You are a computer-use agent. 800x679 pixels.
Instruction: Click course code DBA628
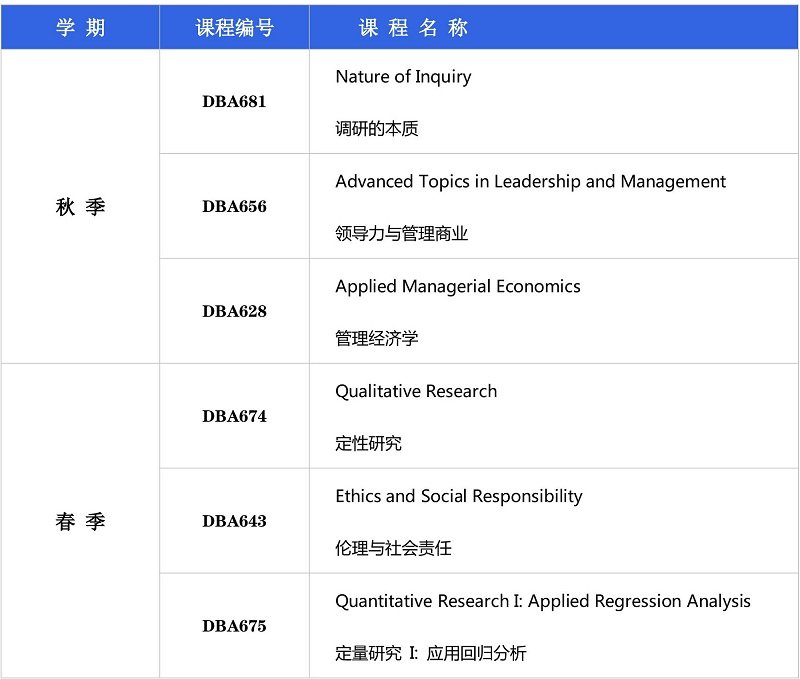pyautogui.click(x=235, y=311)
